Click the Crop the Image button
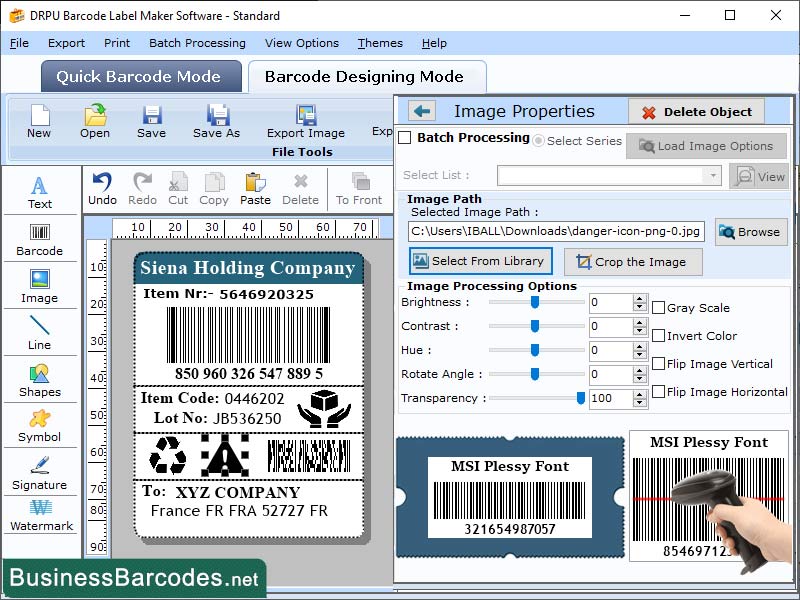This screenshot has height=600, width=800. click(x=633, y=262)
